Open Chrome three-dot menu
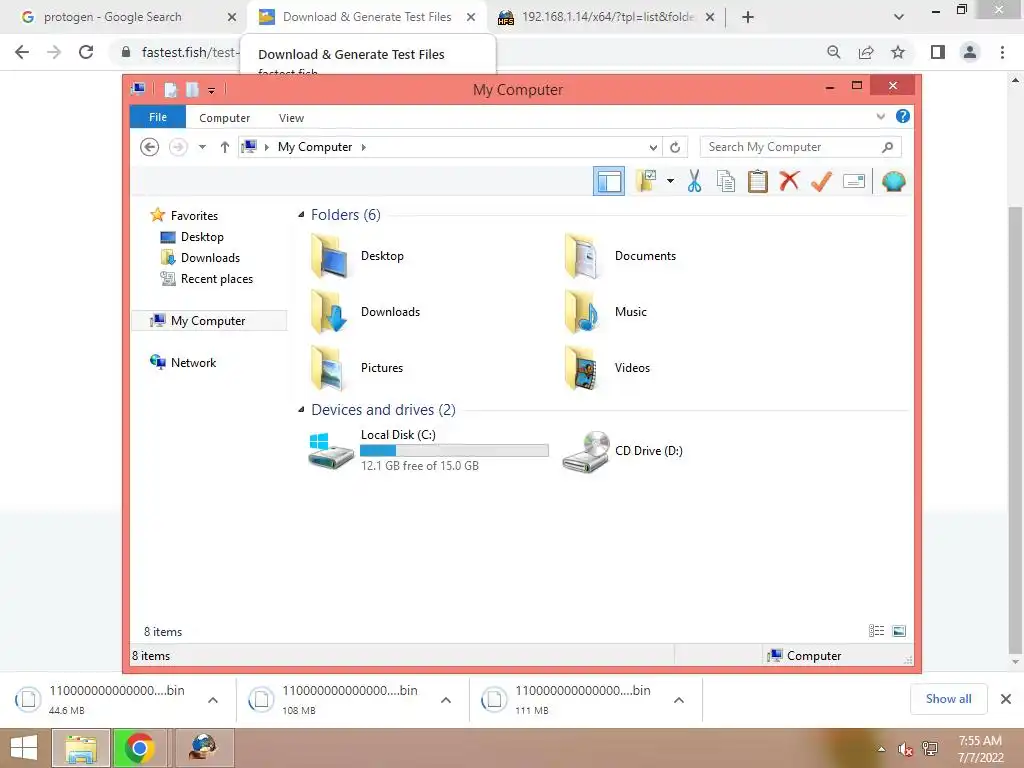 click(1002, 52)
